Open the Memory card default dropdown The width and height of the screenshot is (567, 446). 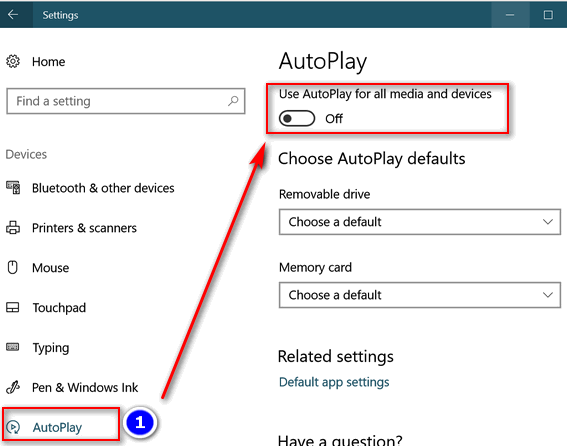(x=420, y=295)
